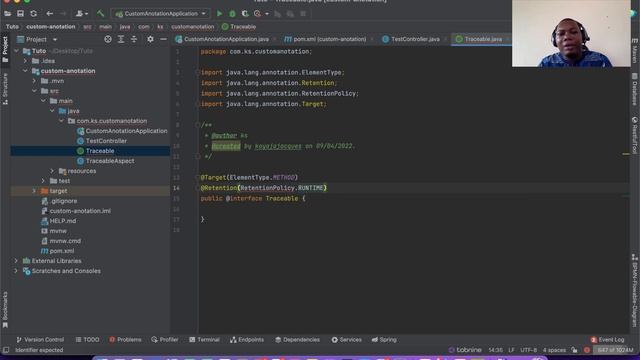This screenshot has height=360, width=640.
Task: Collapse the main folder
Action: (44, 101)
